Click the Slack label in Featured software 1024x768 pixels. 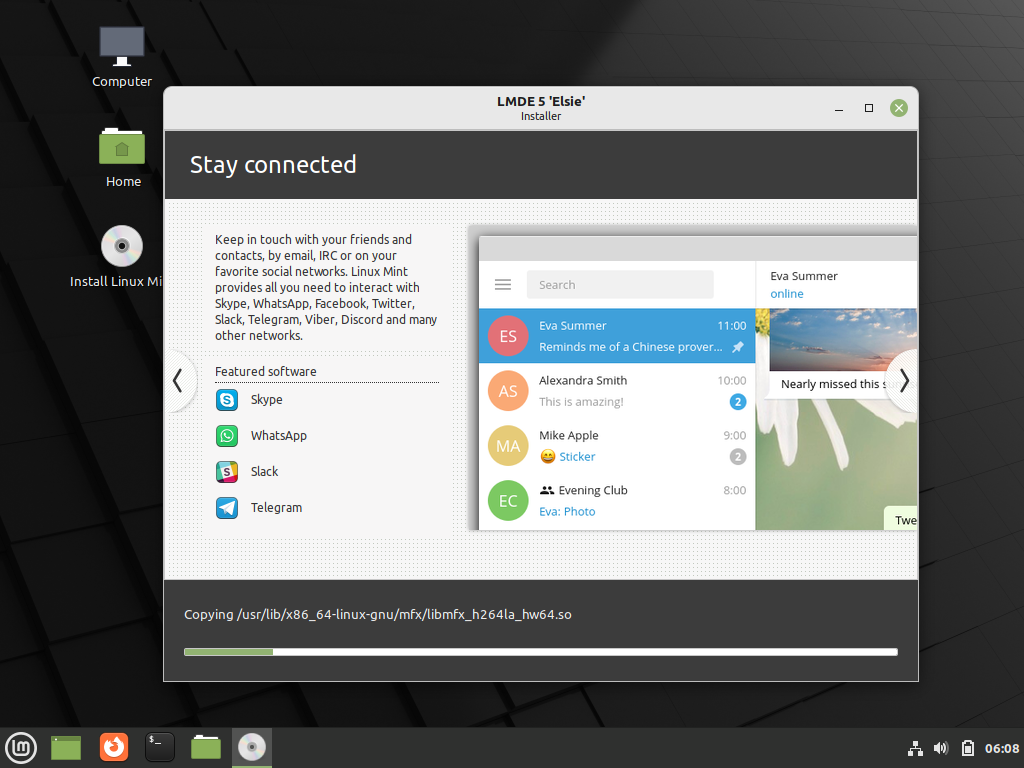(264, 472)
